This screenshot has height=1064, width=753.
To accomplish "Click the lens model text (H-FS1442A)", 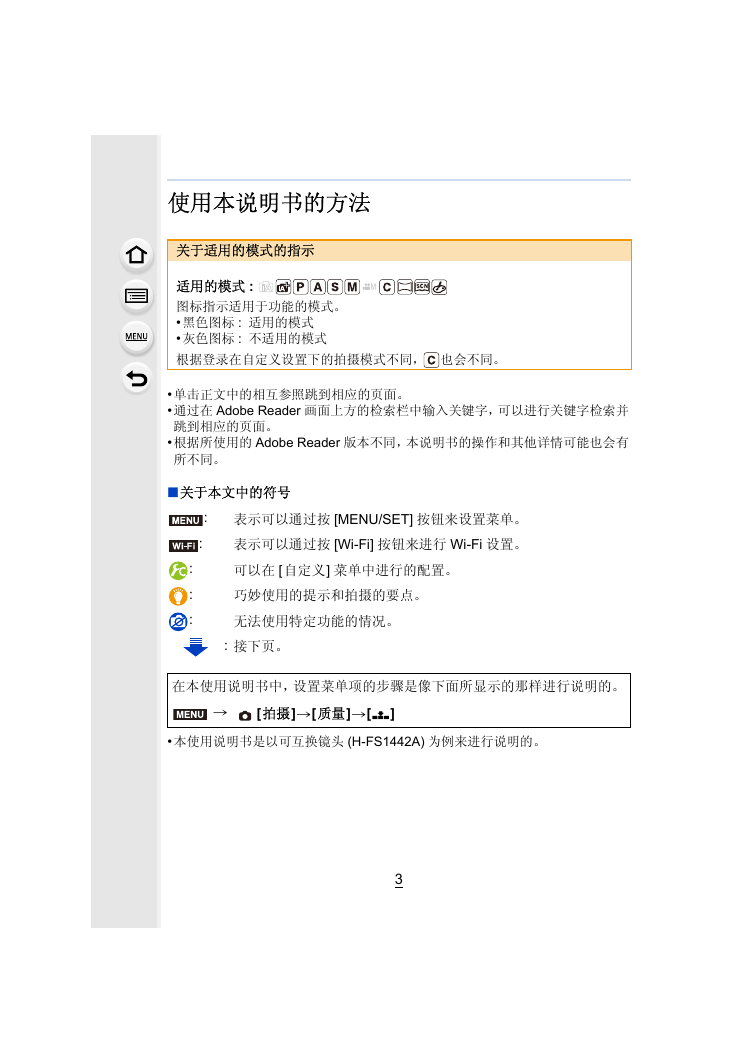I will pyautogui.click(x=386, y=742).
